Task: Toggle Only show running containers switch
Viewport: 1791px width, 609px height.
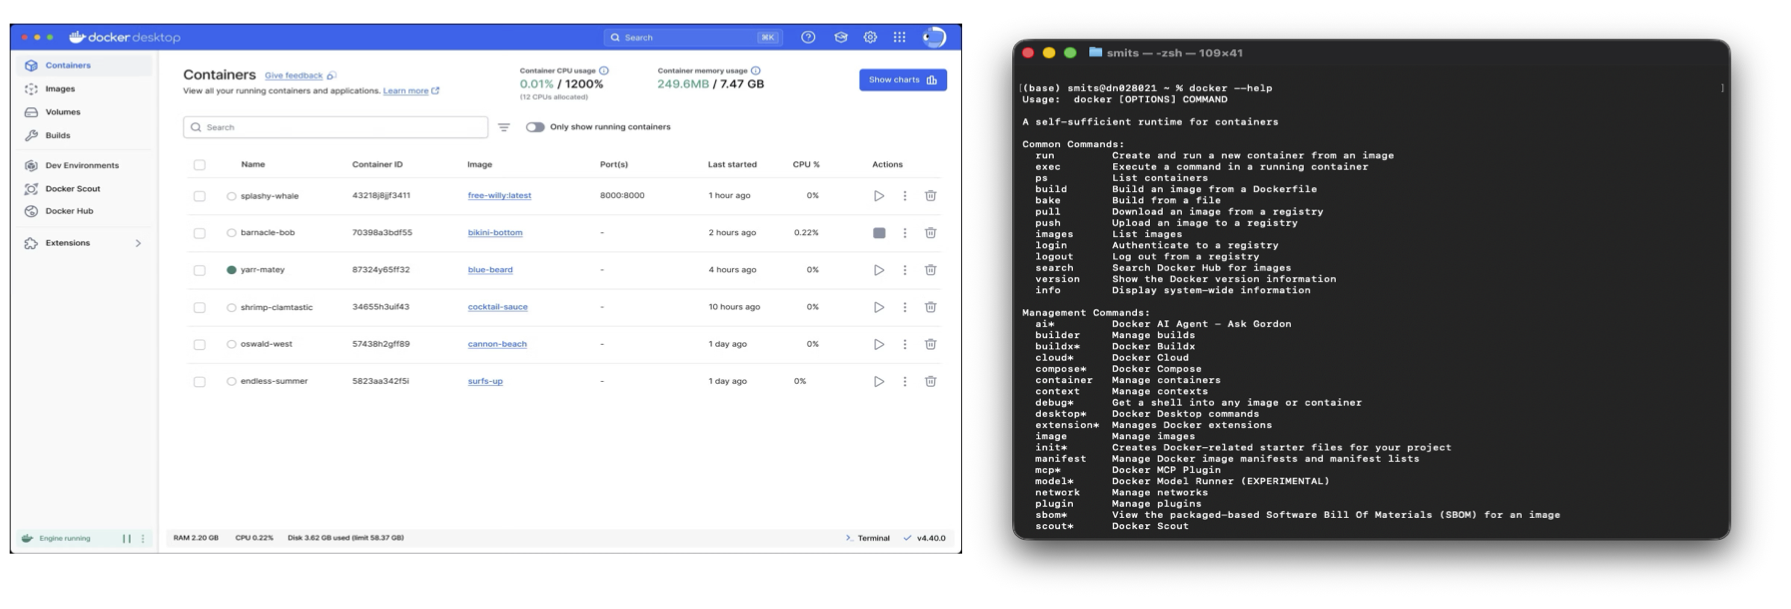Action: (535, 127)
